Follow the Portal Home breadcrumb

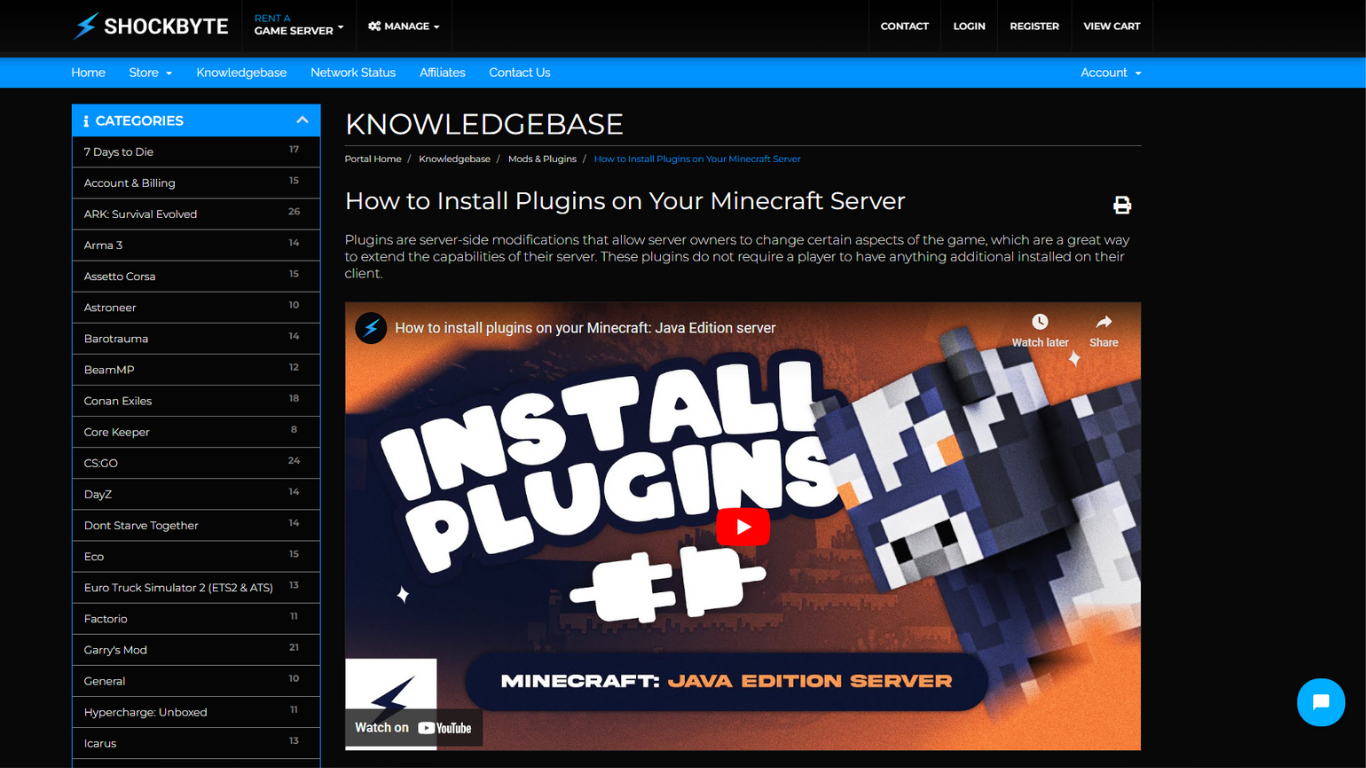click(373, 159)
